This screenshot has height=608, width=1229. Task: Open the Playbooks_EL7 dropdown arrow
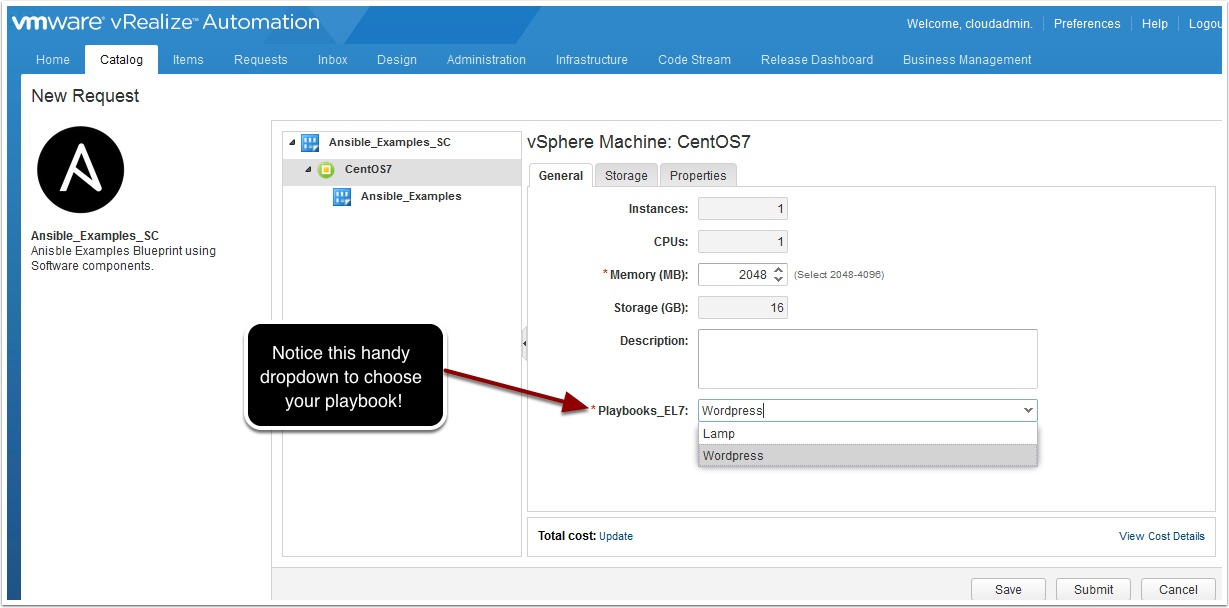coord(1028,410)
